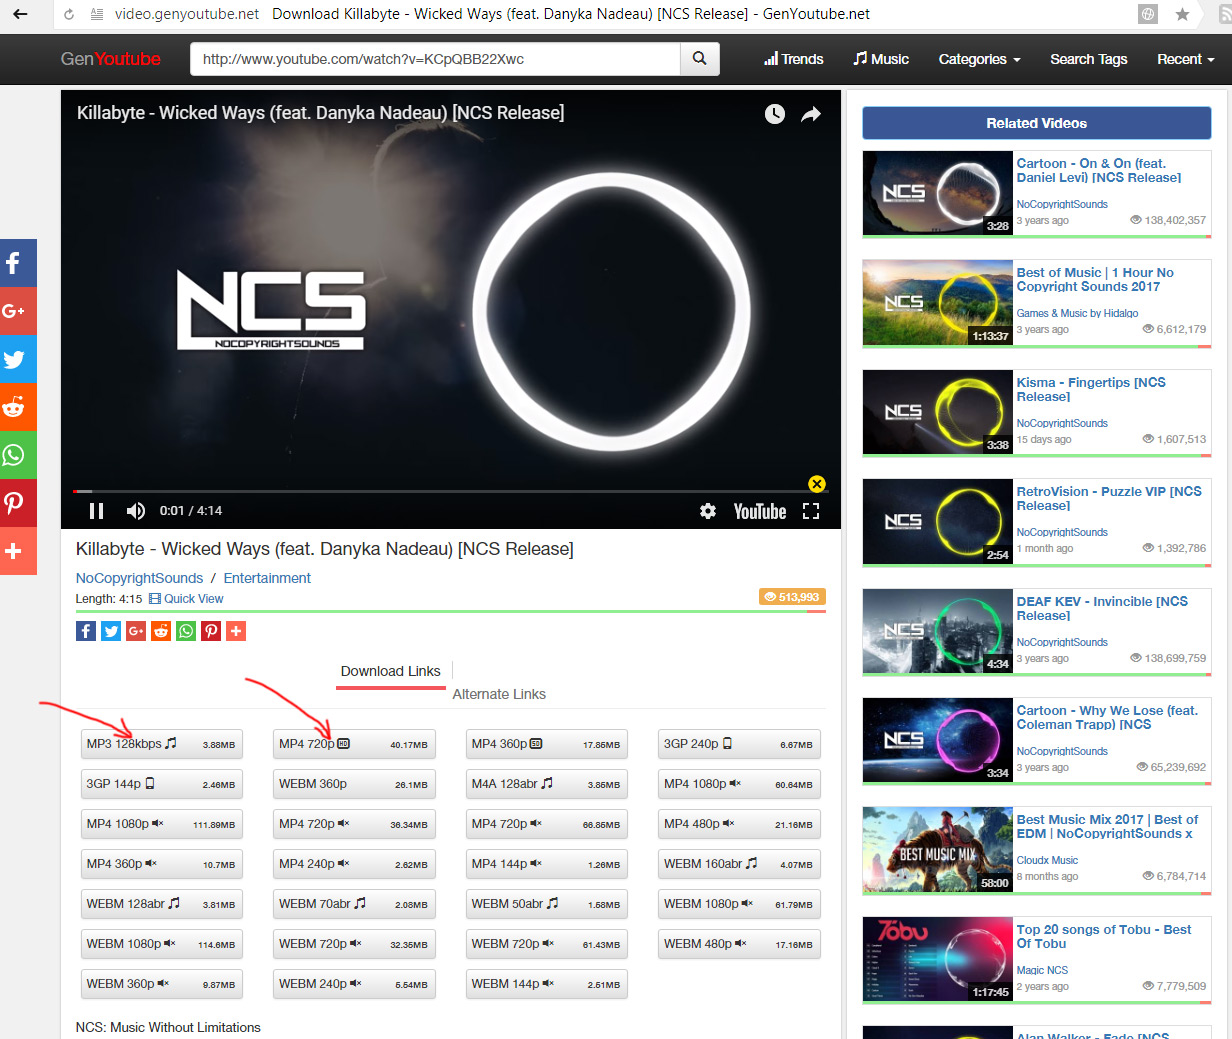Viewport: 1232px width, 1039px height.
Task: Enter fullscreen video mode
Action: tap(811, 511)
